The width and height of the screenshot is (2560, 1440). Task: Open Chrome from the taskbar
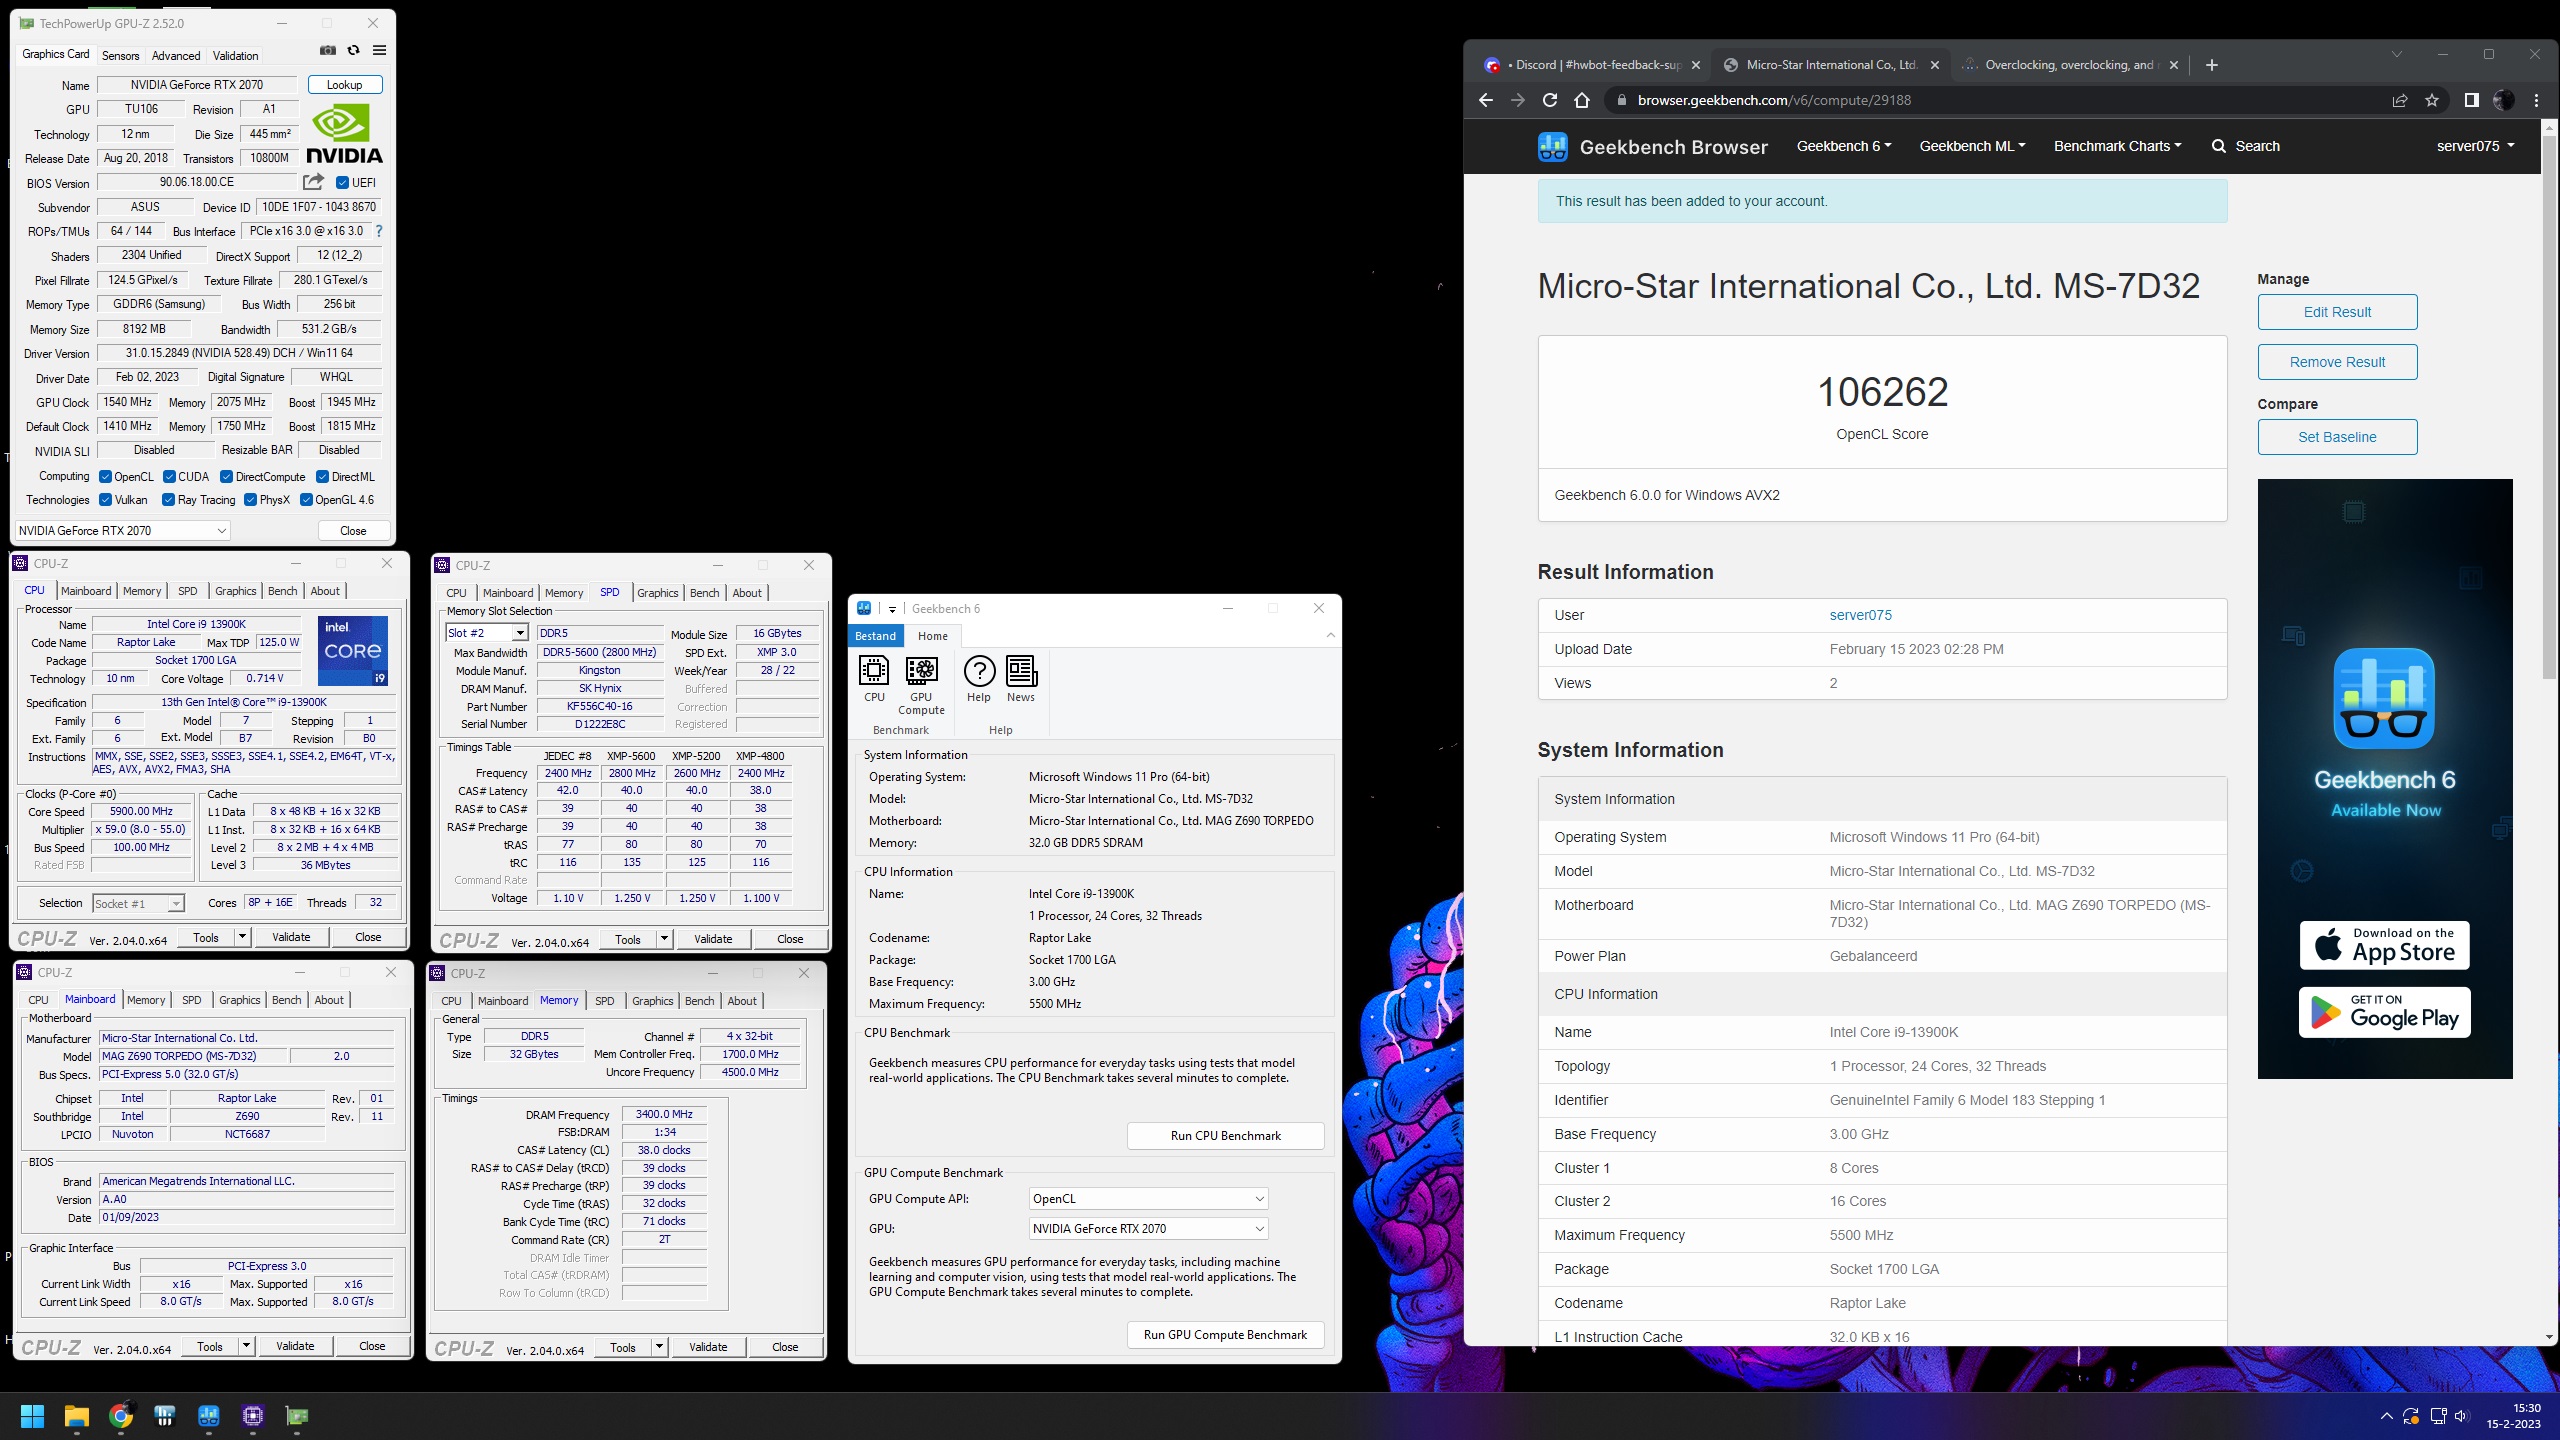pyautogui.click(x=121, y=1416)
